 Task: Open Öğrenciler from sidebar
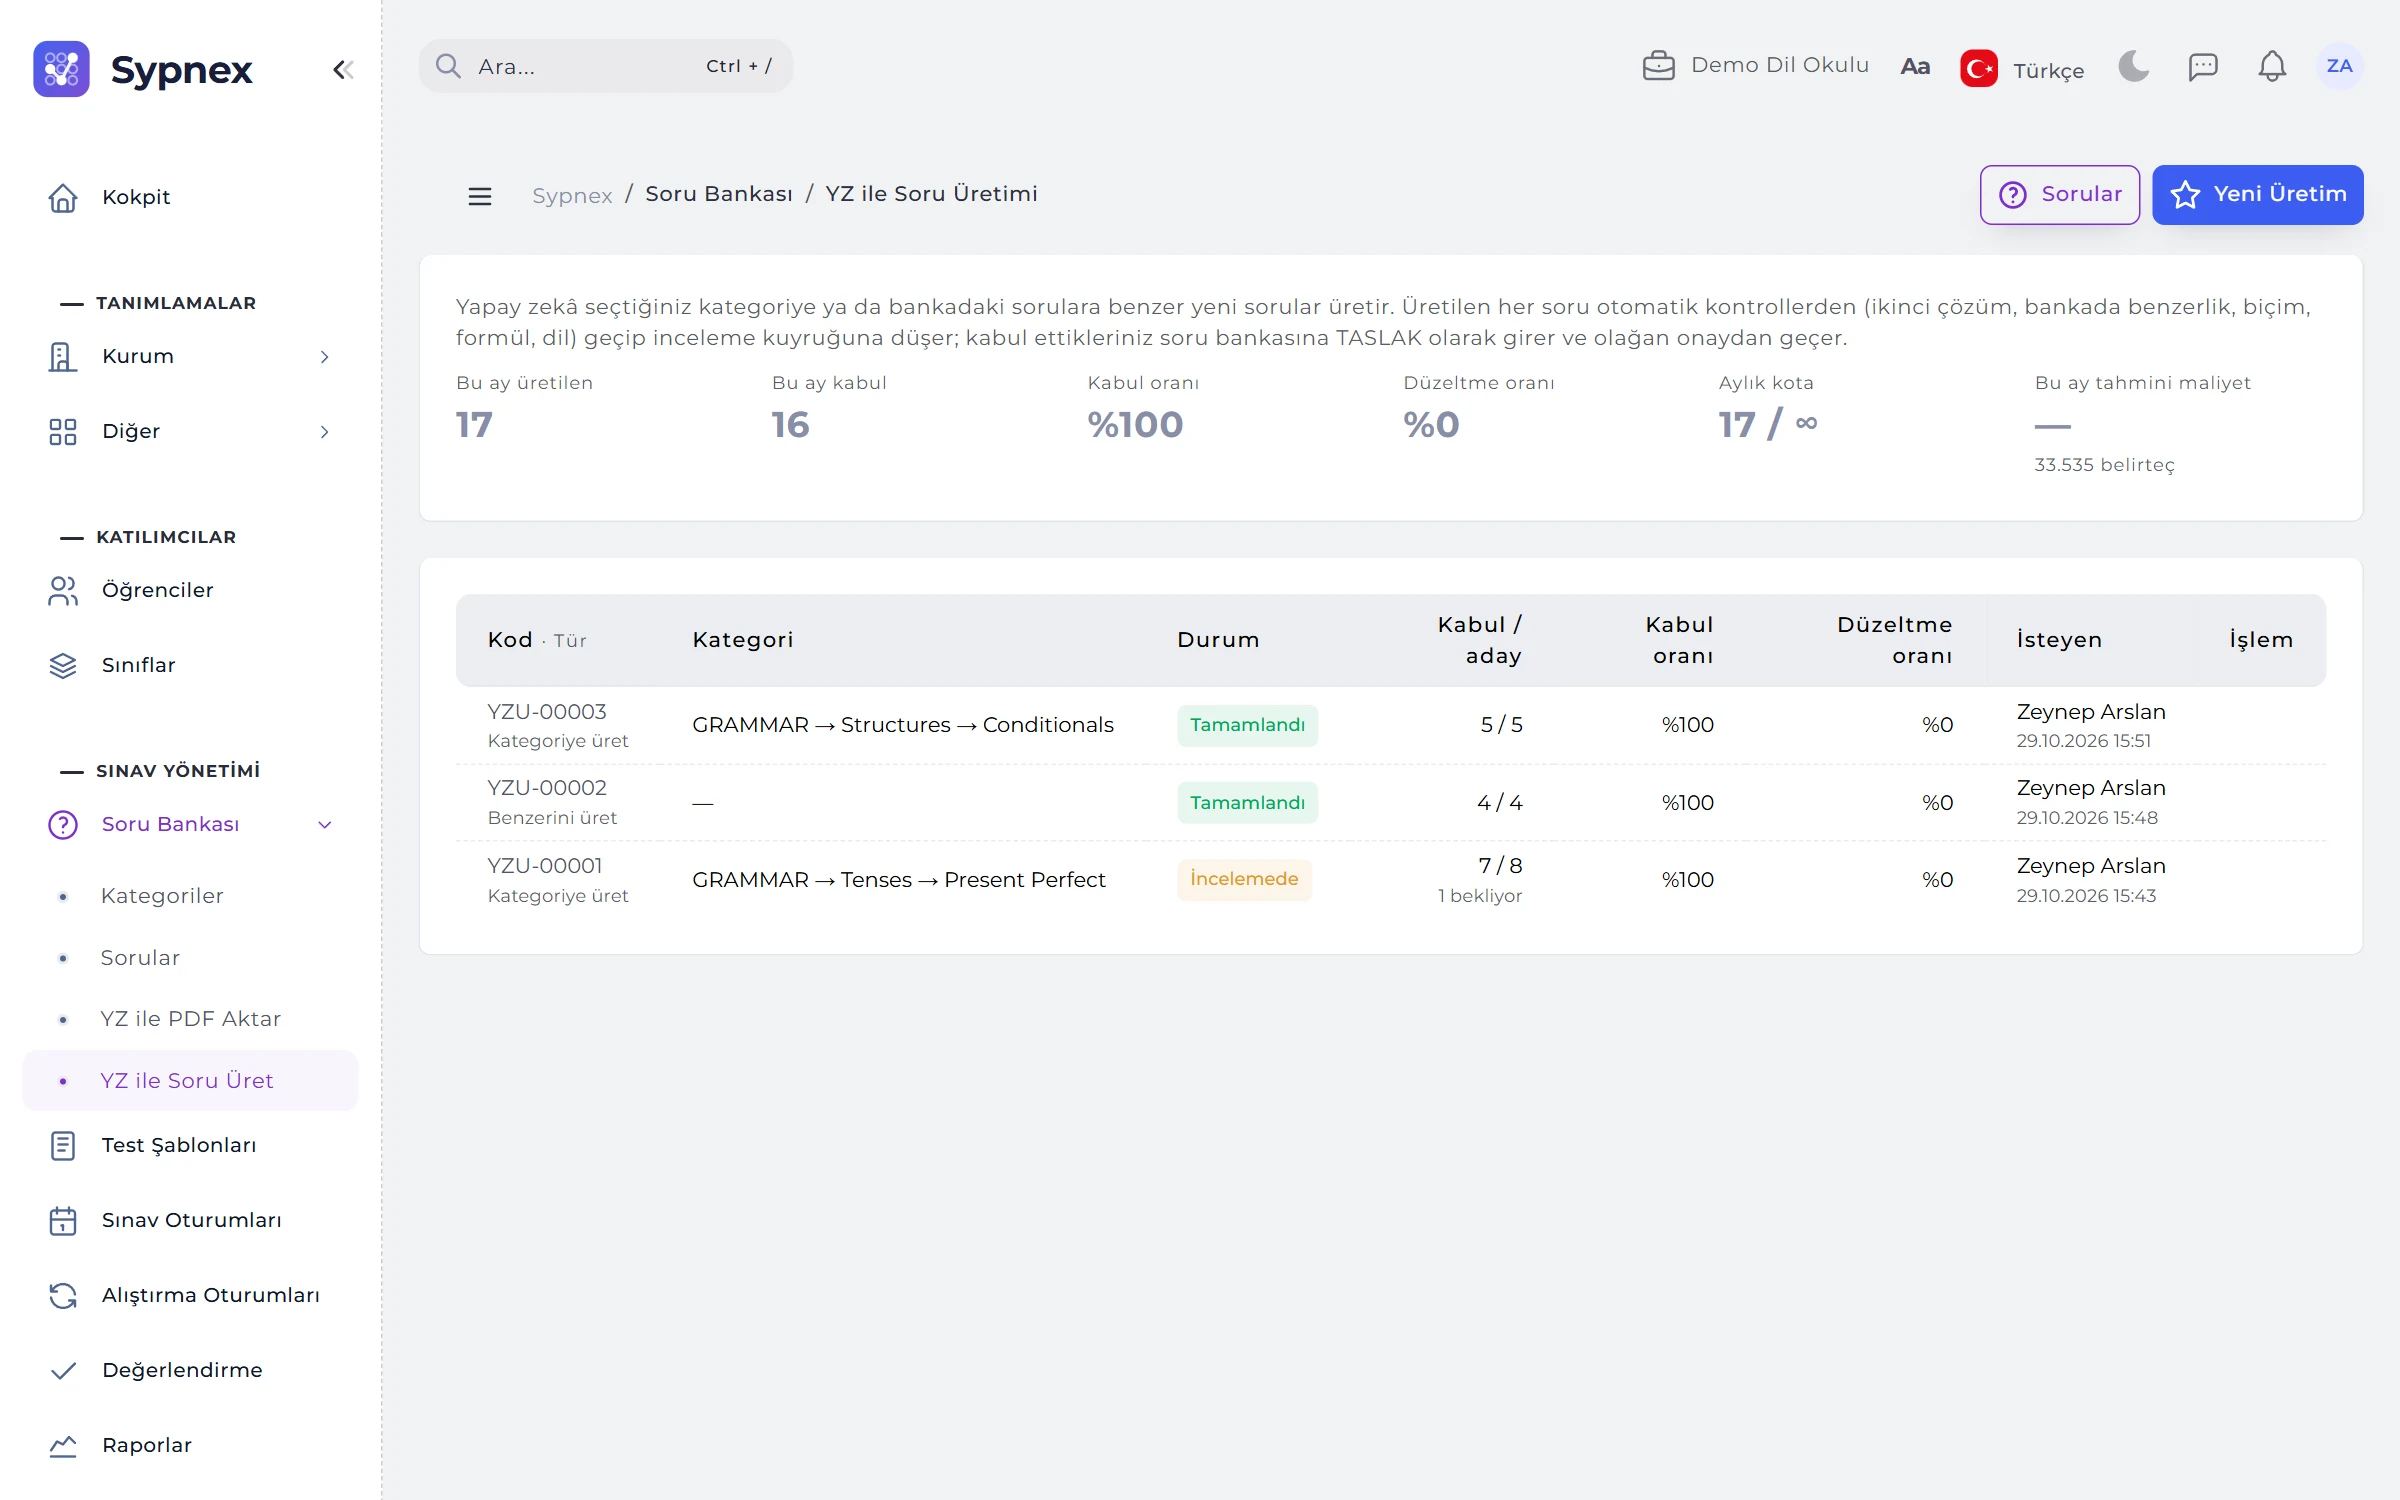(190, 590)
